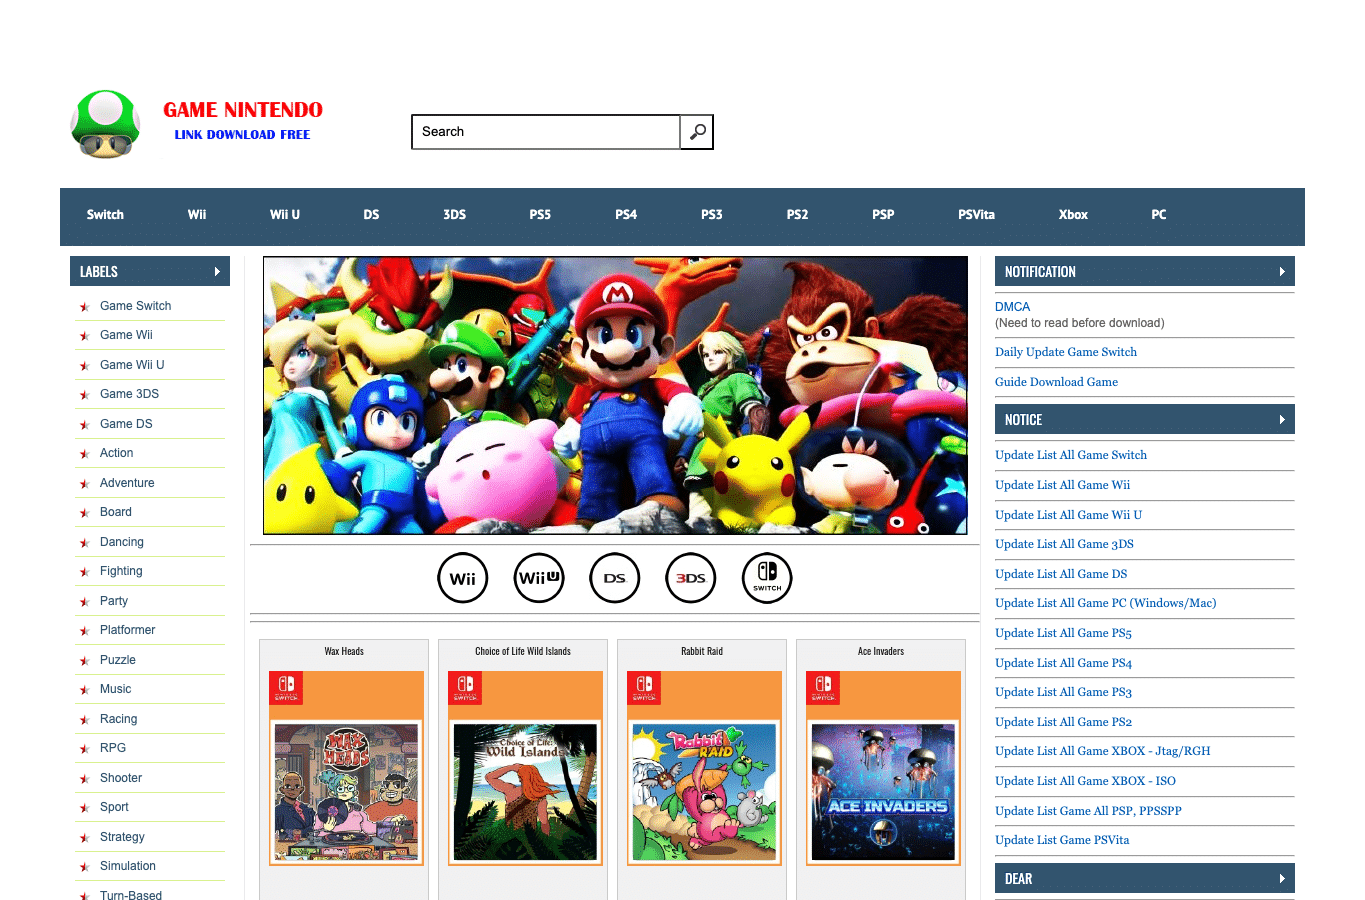Open Update List All Game Switch
Screen dimensions: 1365x900
(x=1071, y=455)
